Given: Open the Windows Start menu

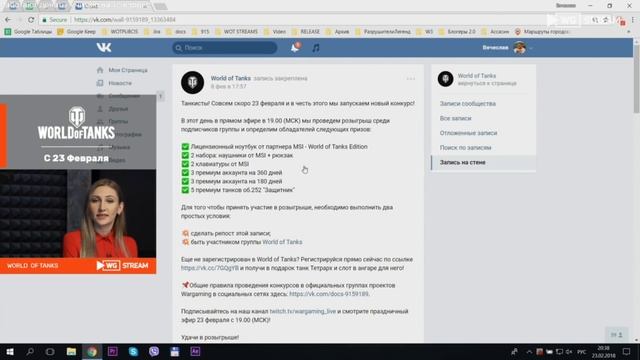Looking at the screenshot, I should coord(10,351).
